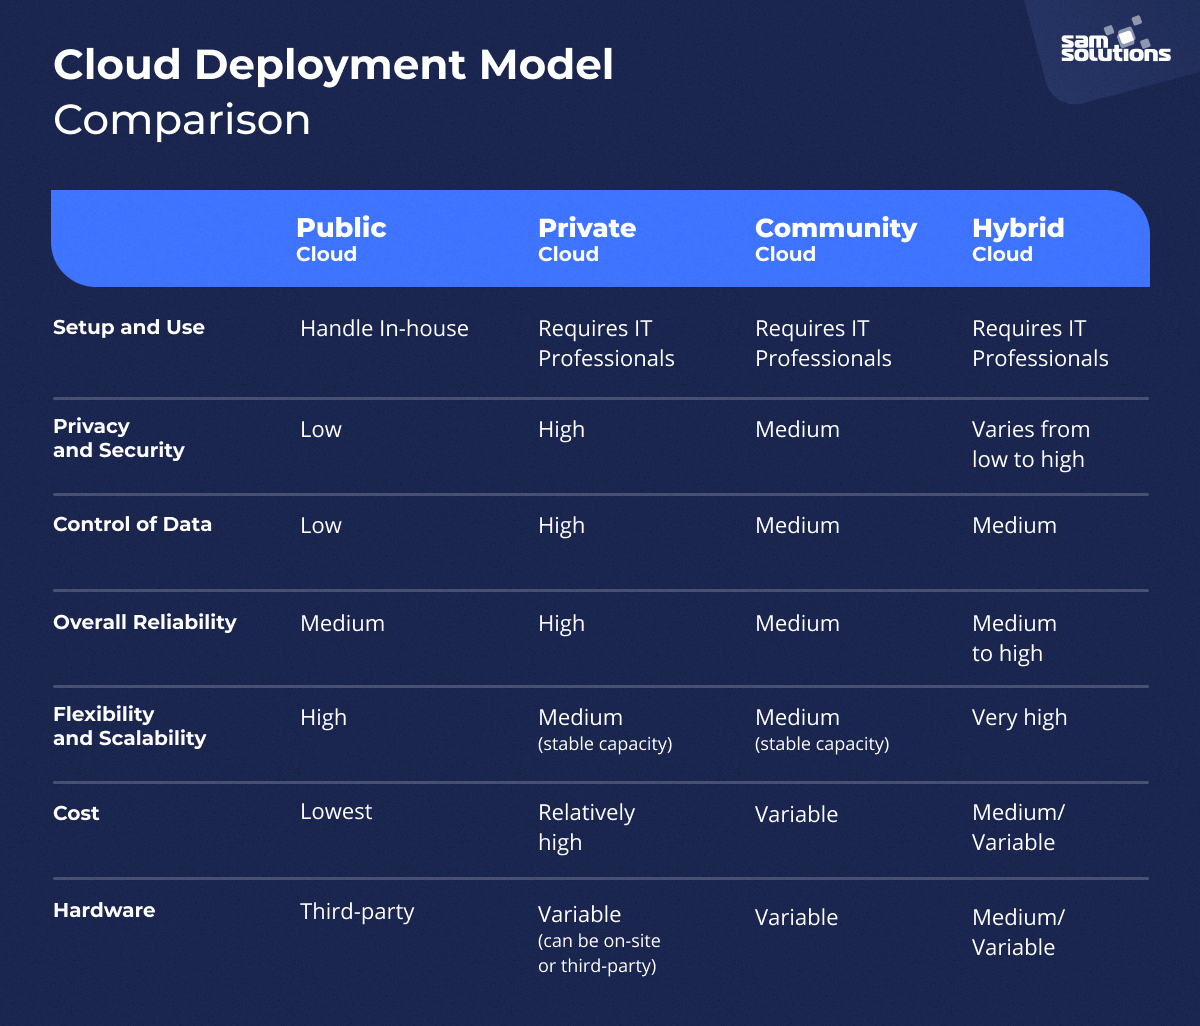Select the Hybrid Cloud column header

click(1018, 239)
